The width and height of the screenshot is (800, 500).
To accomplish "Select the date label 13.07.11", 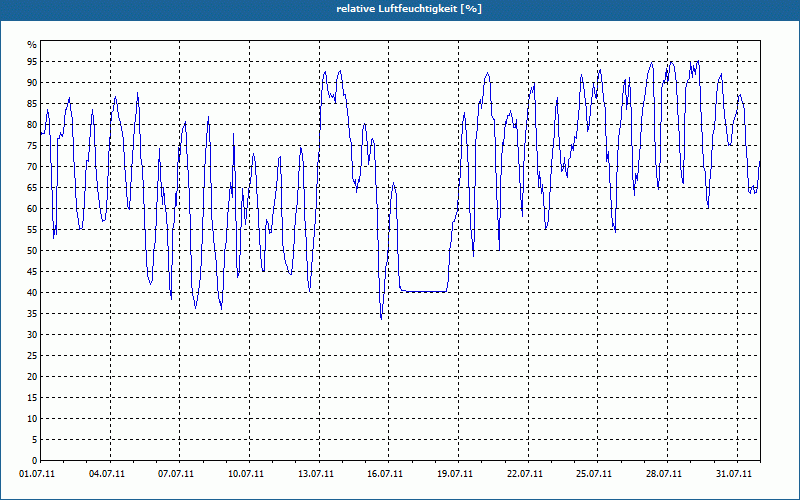I will 316,474.
